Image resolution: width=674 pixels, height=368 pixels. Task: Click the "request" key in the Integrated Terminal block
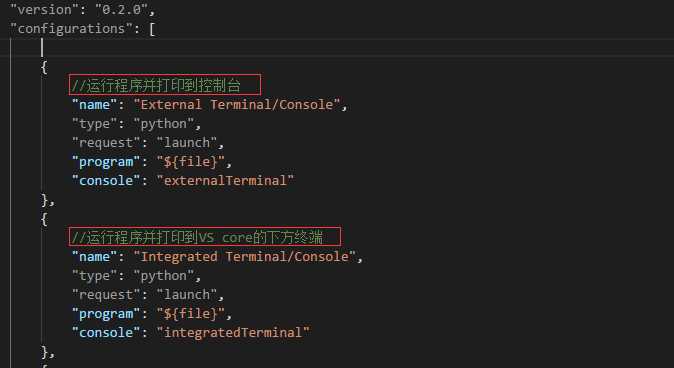click(x=106, y=294)
